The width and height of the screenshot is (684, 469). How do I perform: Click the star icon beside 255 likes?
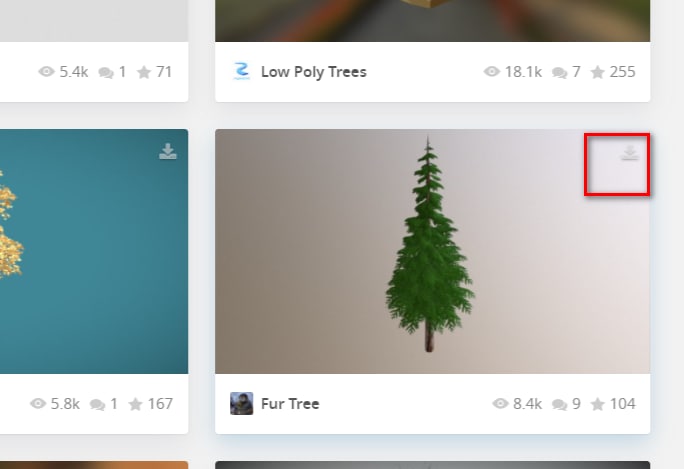point(598,72)
